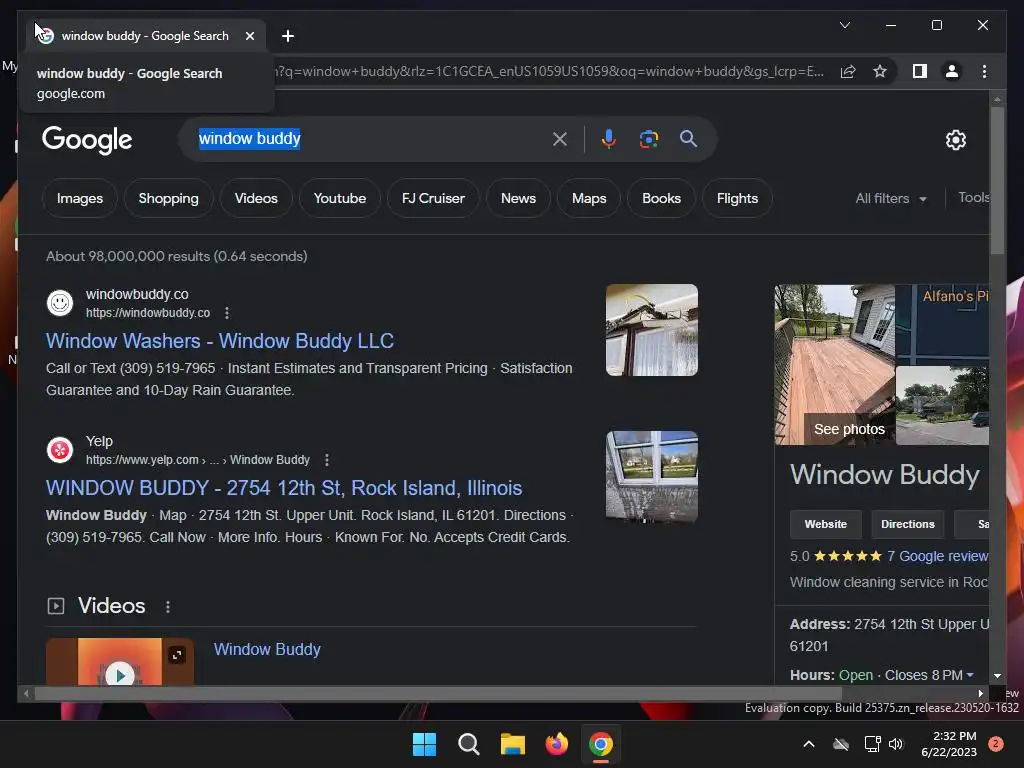Open Google quick settings gear icon
This screenshot has width=1024, height=768.
coord(955,140)
